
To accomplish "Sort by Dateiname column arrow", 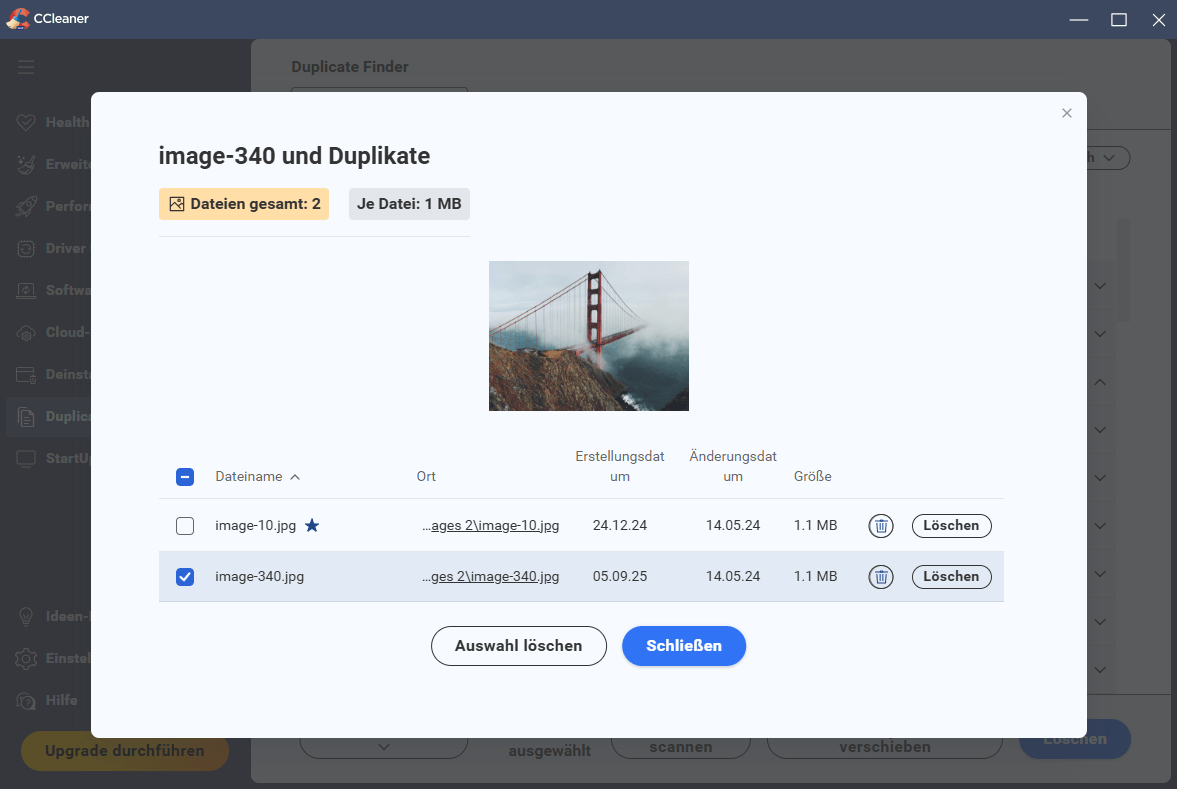I will click(x=295, y=477).
